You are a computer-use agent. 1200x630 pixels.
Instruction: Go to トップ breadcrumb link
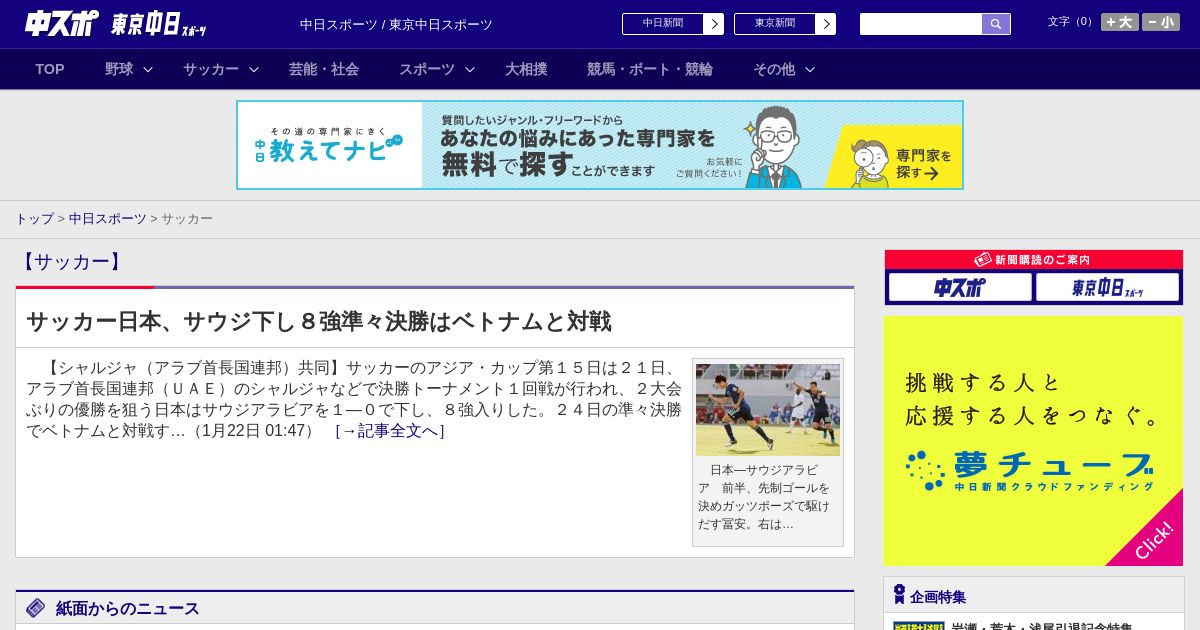pyautogui.click(x=34, y=219)
